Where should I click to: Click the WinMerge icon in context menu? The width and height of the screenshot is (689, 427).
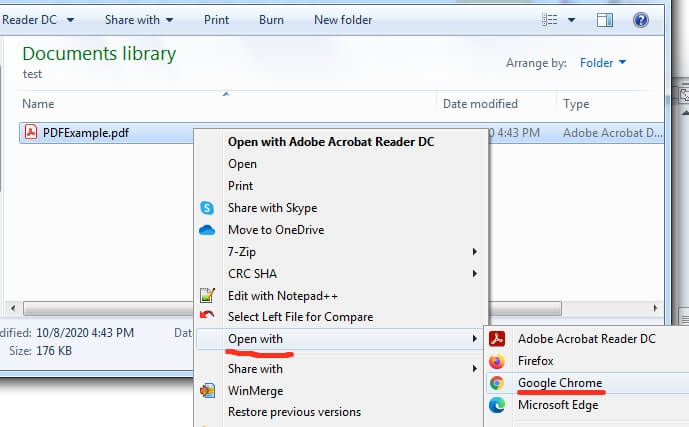click(207, 390)
